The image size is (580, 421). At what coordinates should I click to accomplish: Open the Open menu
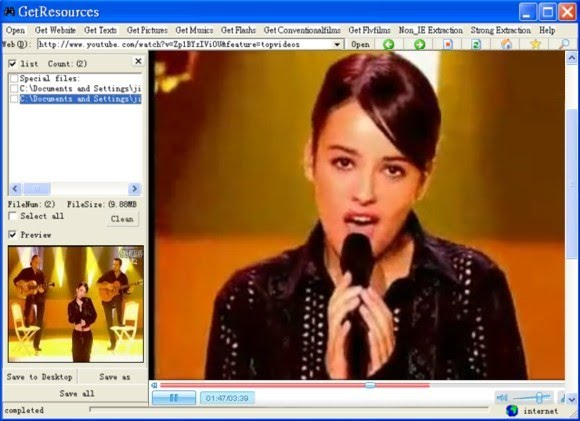15,30
